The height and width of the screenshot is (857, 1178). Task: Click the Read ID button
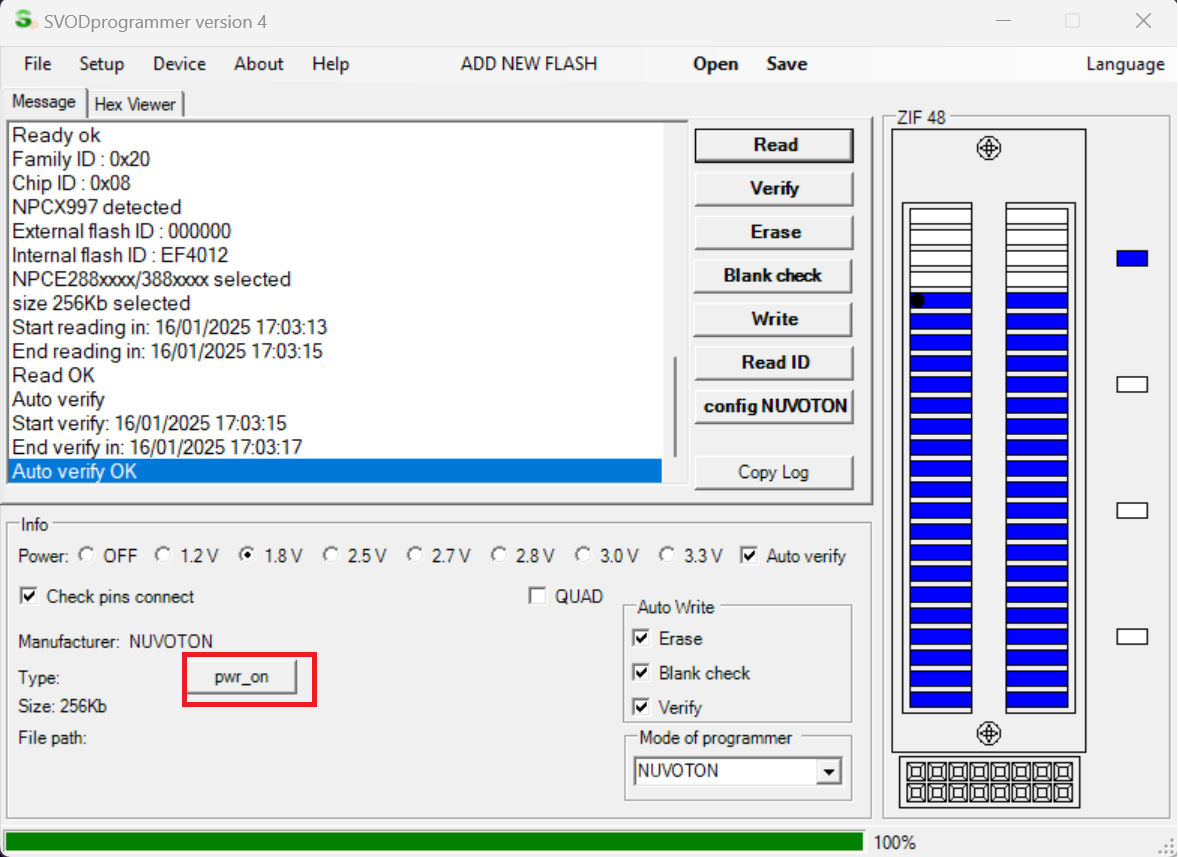774,363
